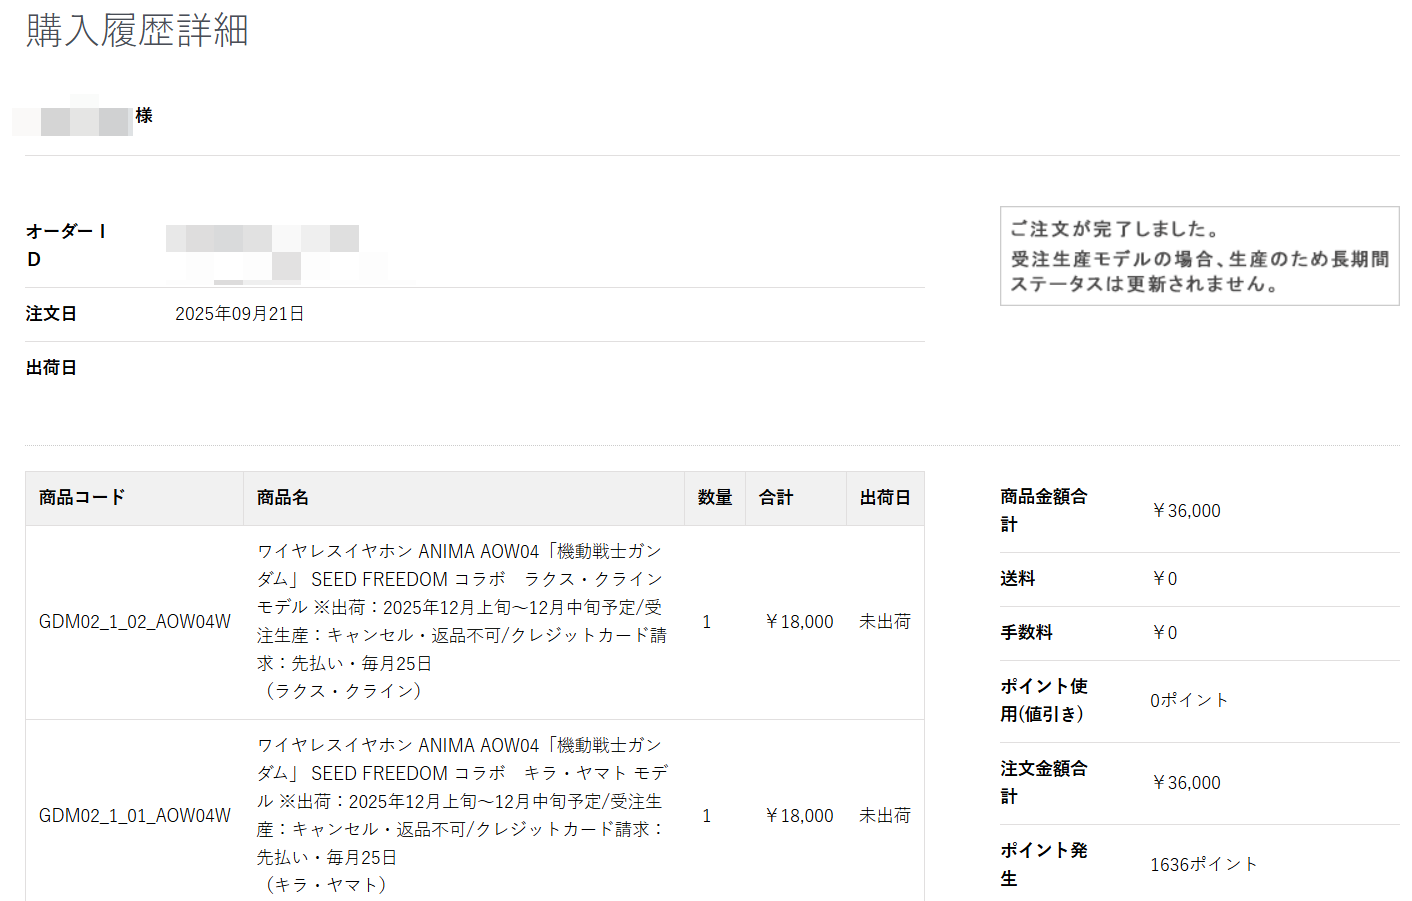1412x901 pixels.
Task: Click the 数量 column header
Action: [x=715, y=498]
